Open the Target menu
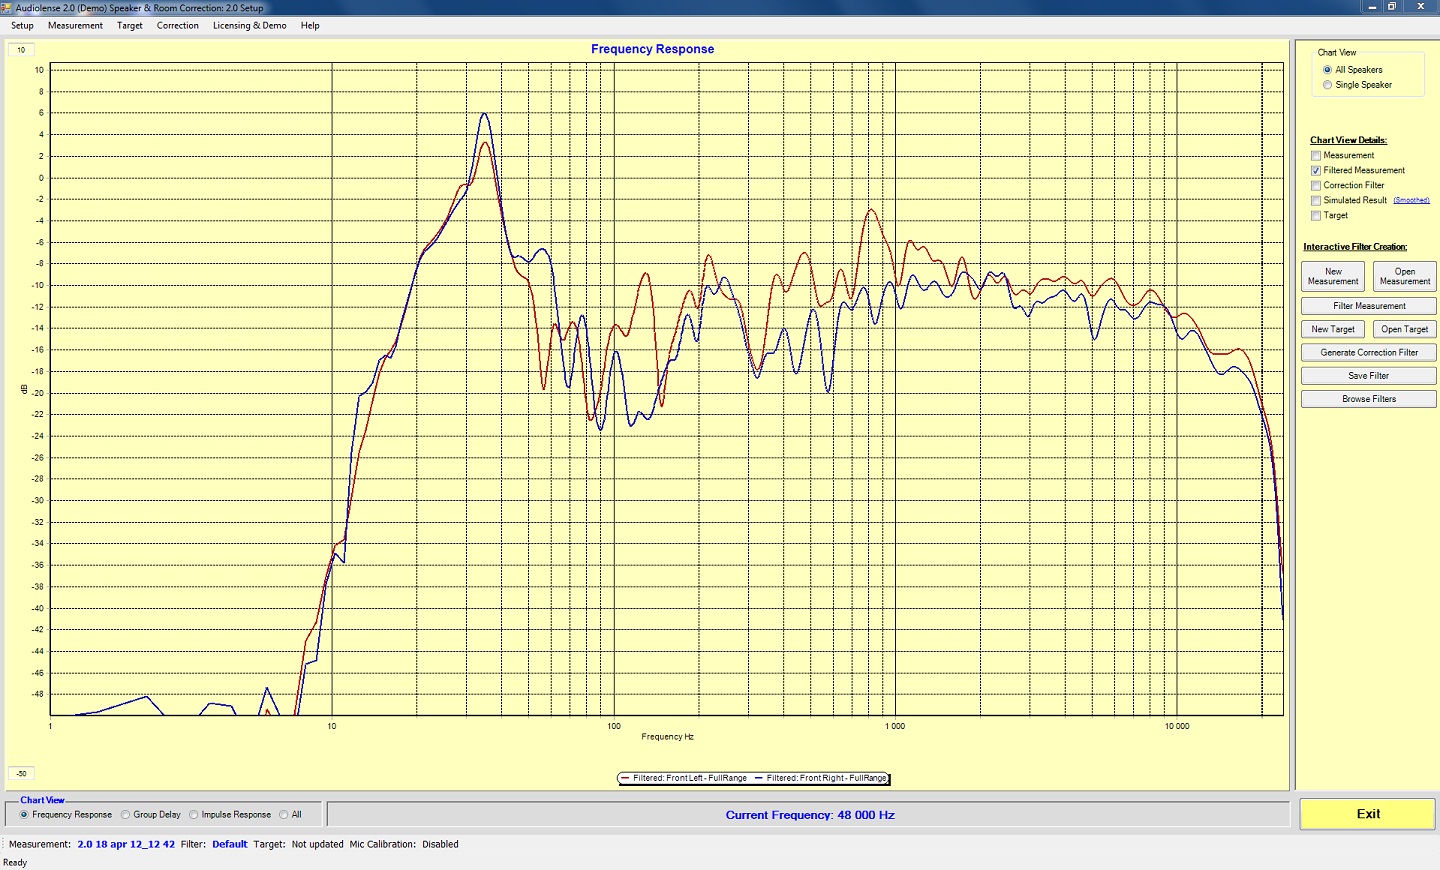Viewport: 1440px width, 870px height. coord(130,26)
